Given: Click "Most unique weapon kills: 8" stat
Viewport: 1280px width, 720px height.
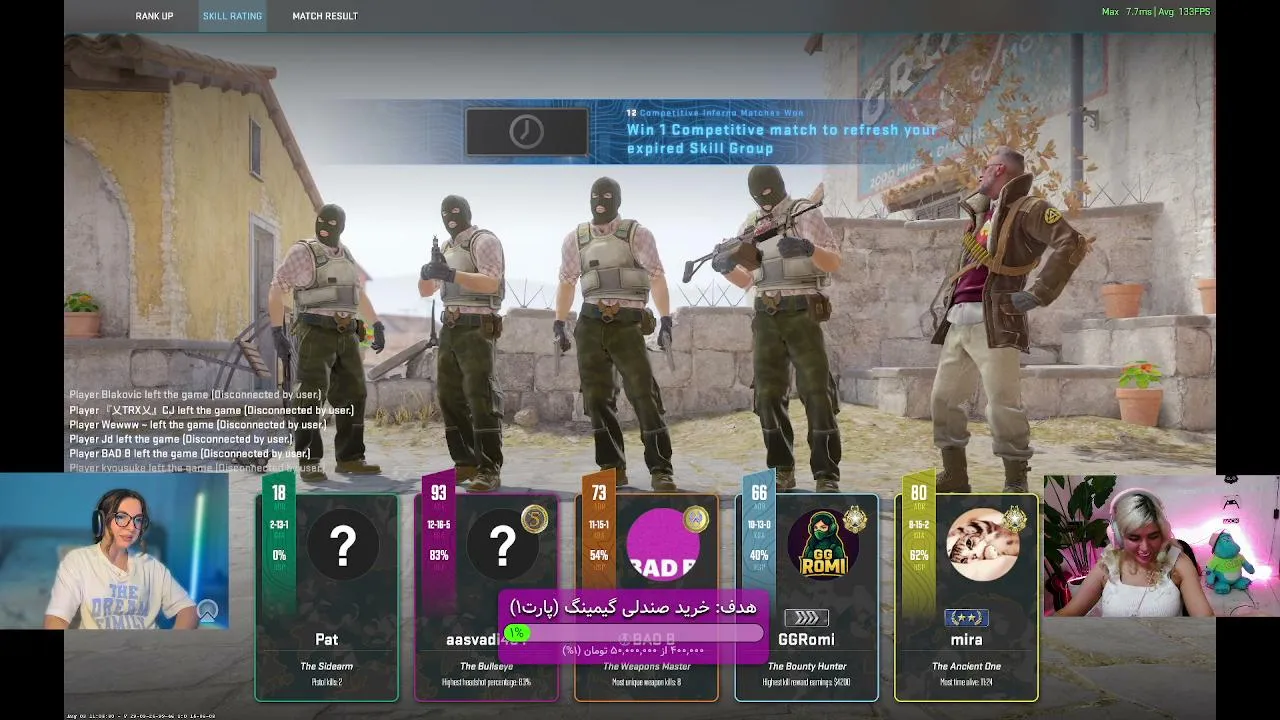Looking at the screenshot, I should click(x=646, y=683).
